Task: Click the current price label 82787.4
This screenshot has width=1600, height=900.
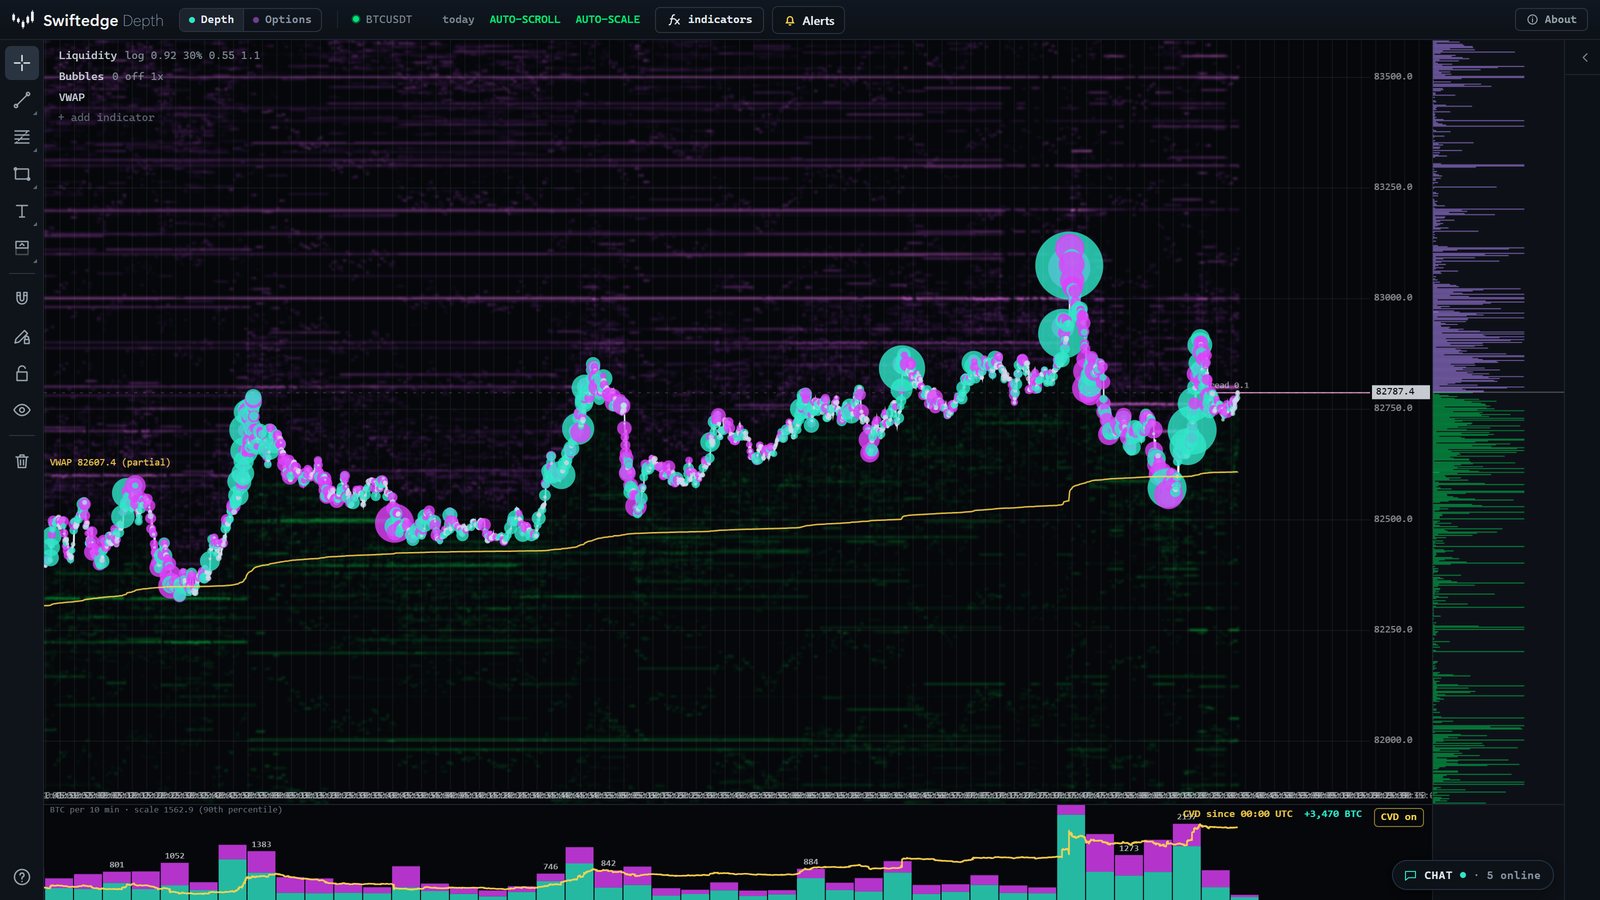Action: 1399,392
